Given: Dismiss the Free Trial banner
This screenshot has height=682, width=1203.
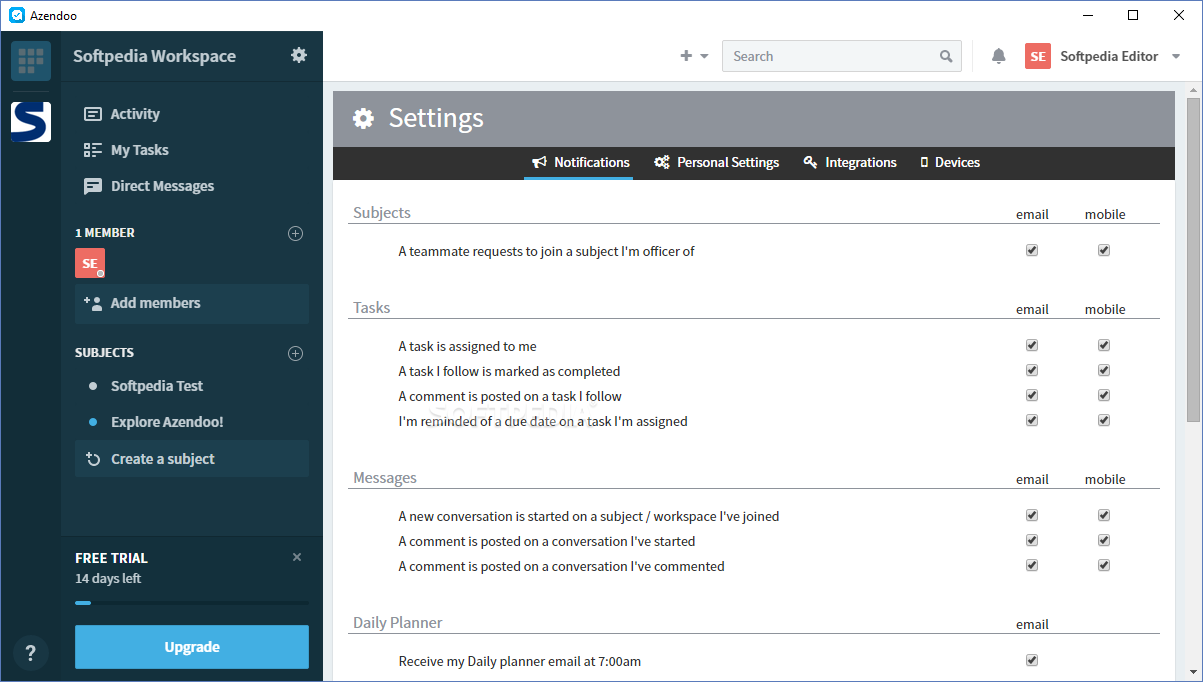Looking at the screenshot, I should (297, 557).
